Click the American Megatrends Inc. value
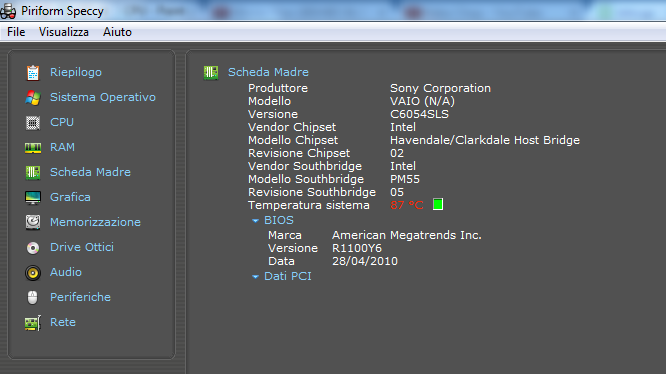The width and height of the screenshot is (666, 374). tap(407, 235)
